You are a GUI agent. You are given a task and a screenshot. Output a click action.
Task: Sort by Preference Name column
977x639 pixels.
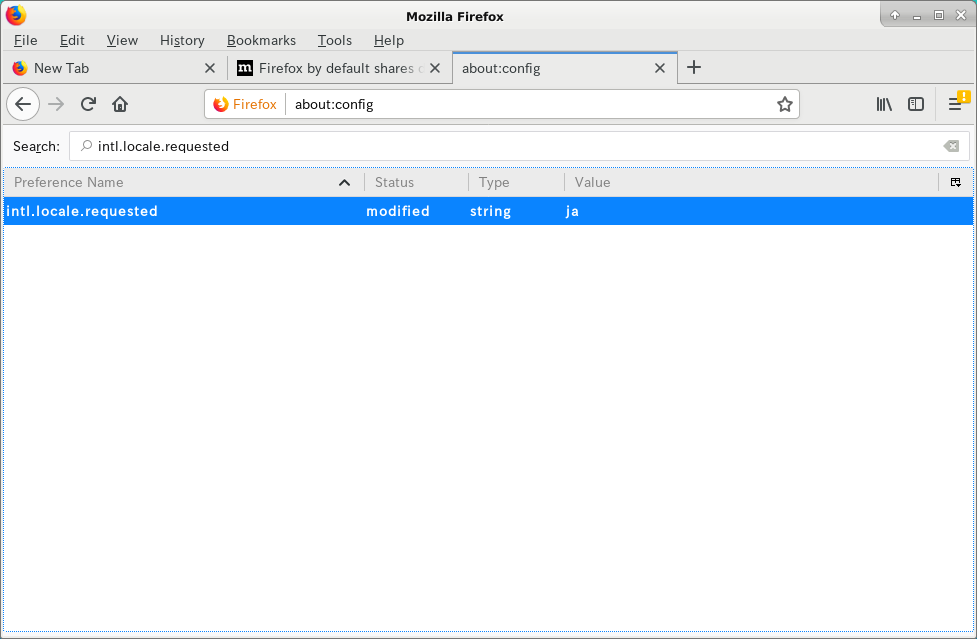(184, 182)
